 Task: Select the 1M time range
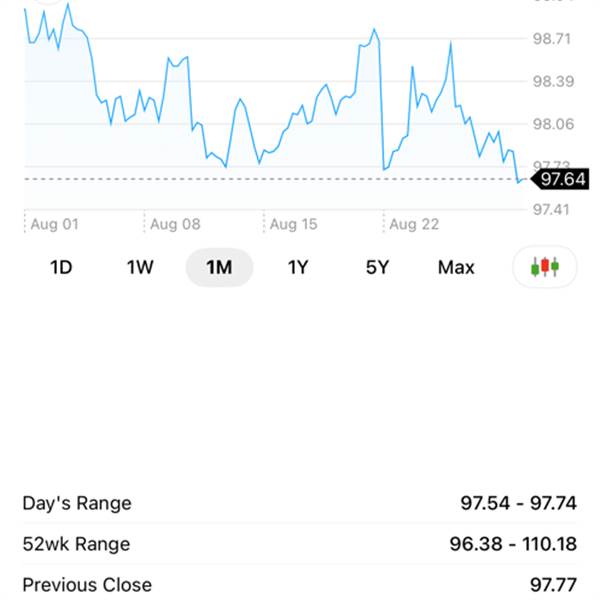pos(219,267)
